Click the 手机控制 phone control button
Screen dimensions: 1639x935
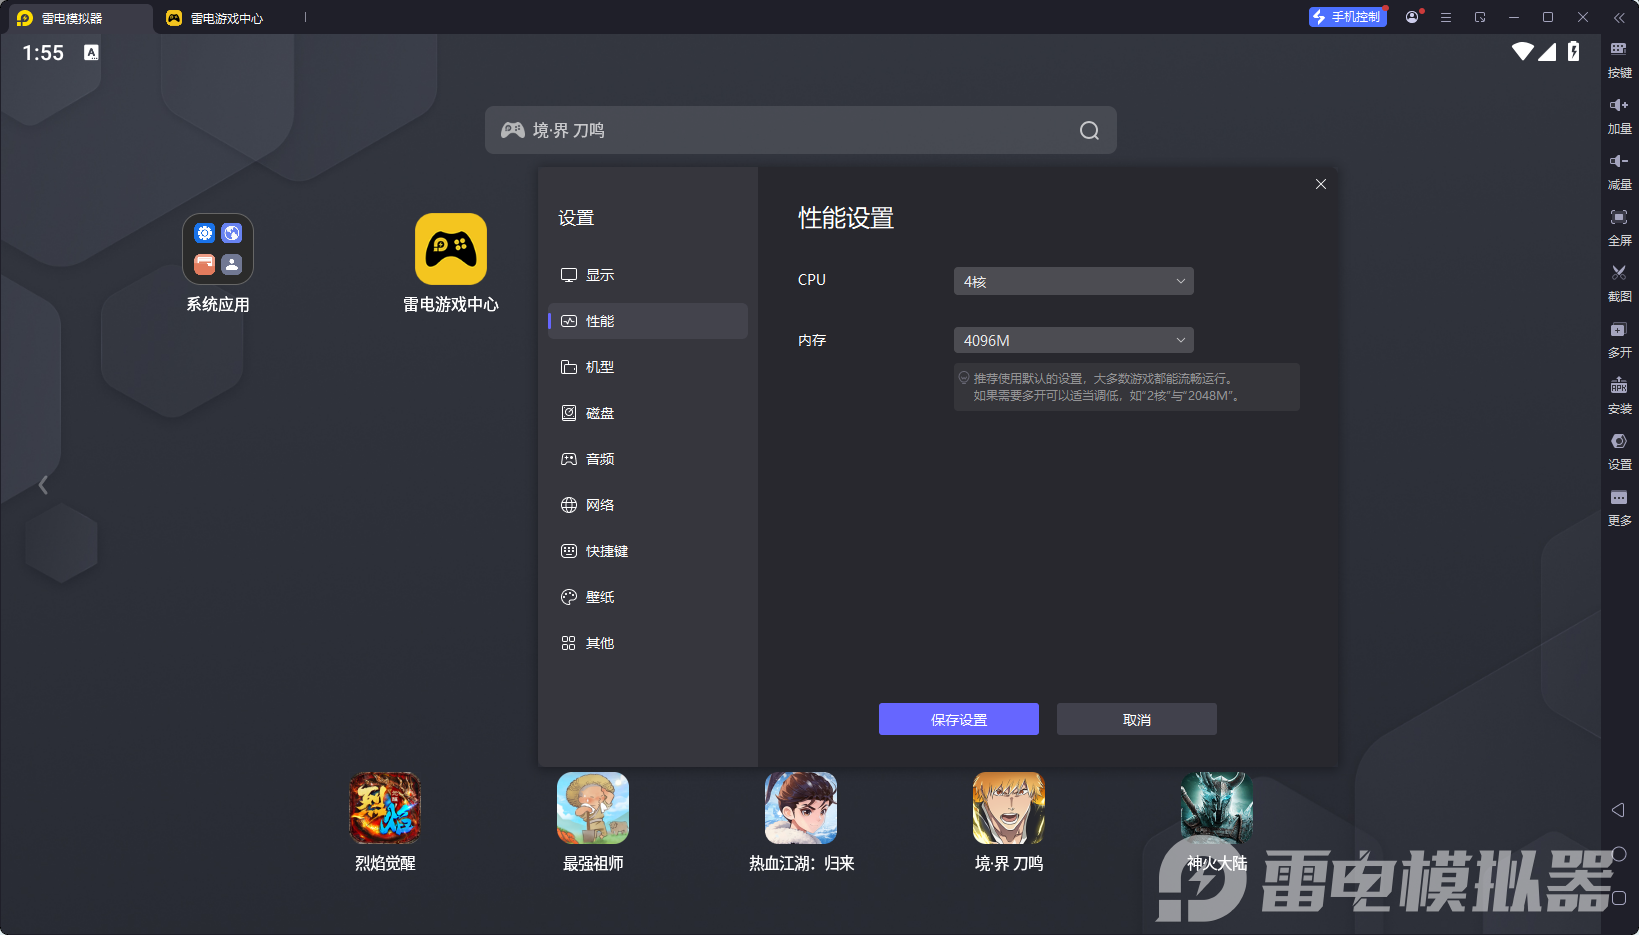[1347, 17]
